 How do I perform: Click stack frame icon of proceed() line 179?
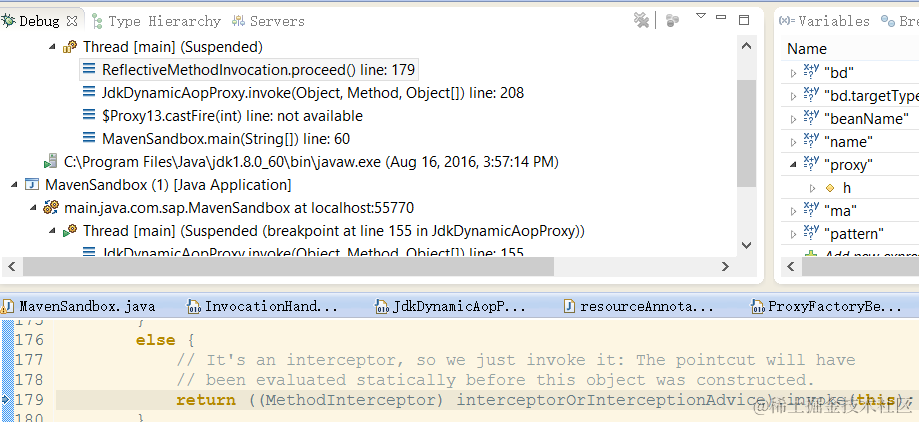click(89, 69)
